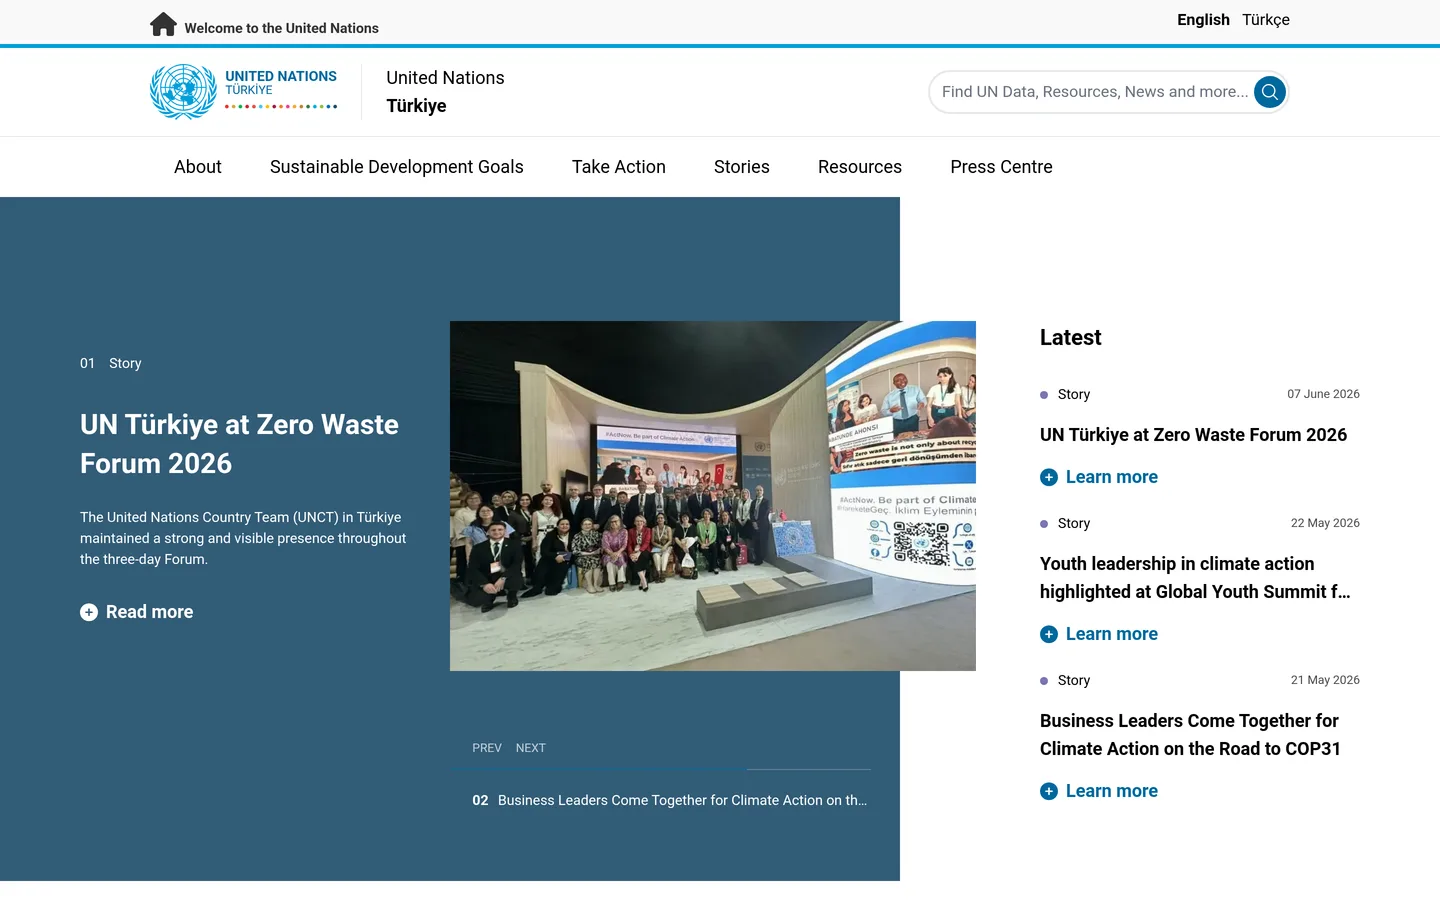The height and width of the screenshot is (900, 1440).
Task: Go to the previous slide with PREV
Action: point(487,748)
